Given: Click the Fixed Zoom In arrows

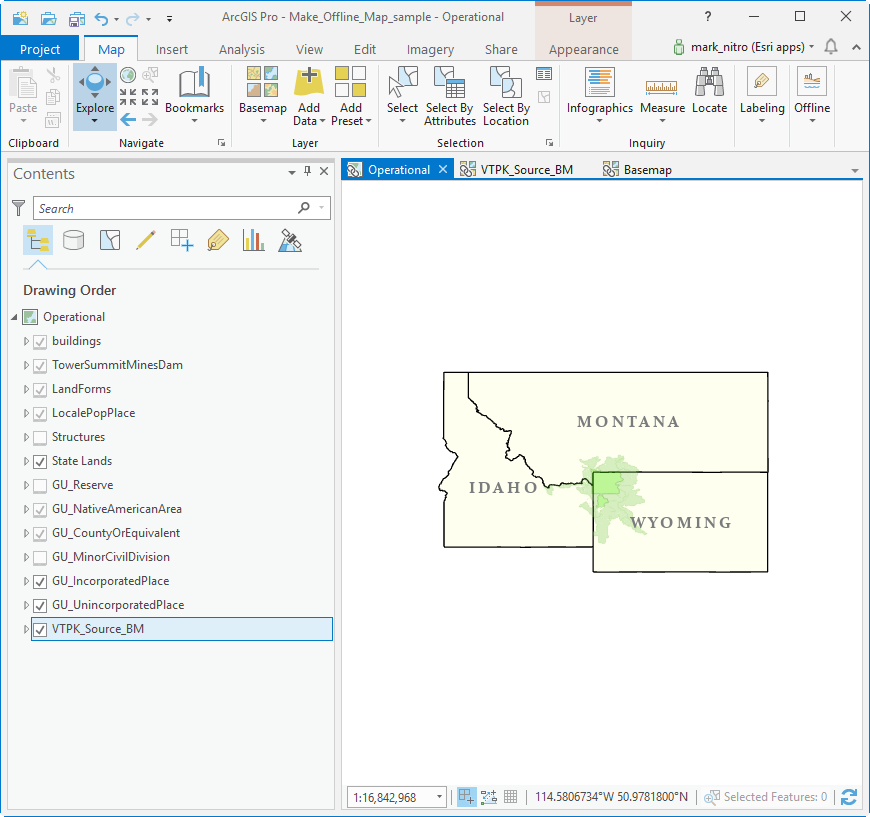Looking at the screenshot, I should coord(128,97).
